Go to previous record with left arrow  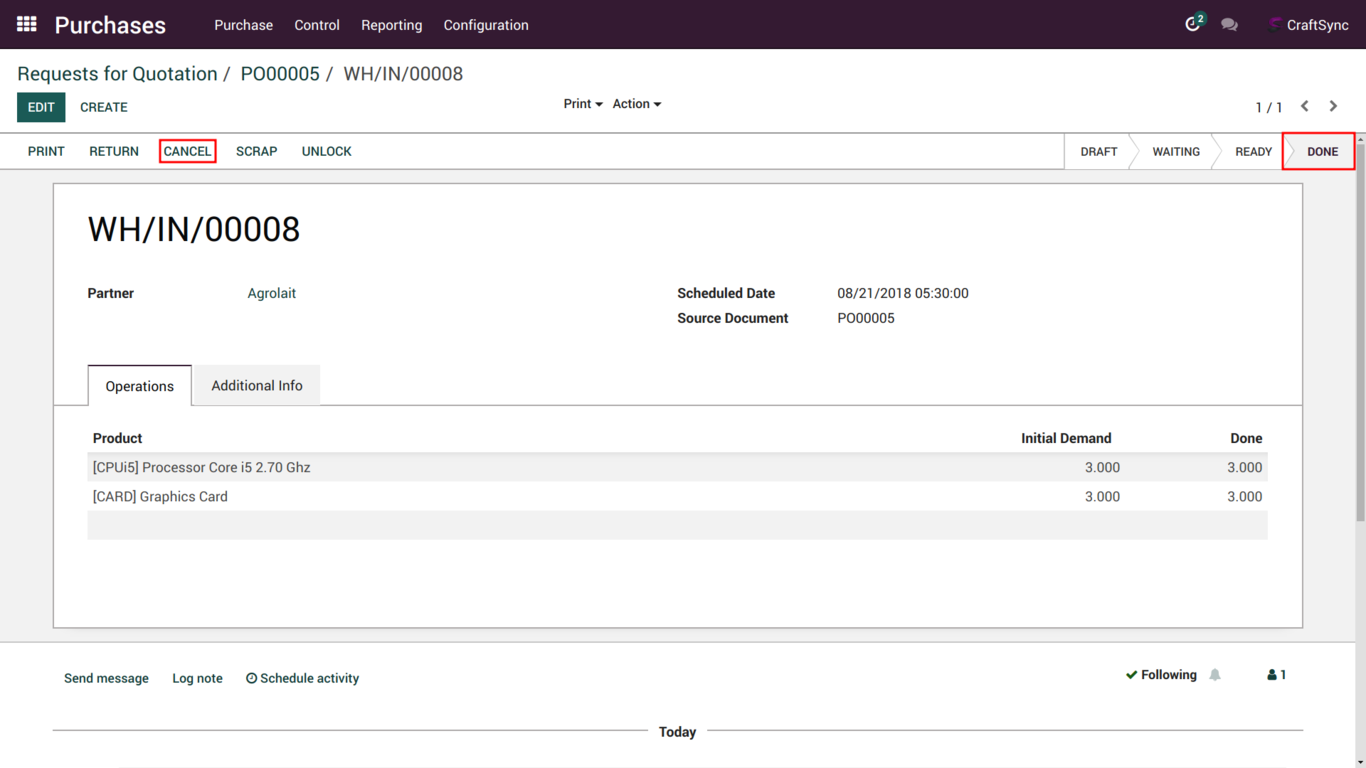point(1305,106)
